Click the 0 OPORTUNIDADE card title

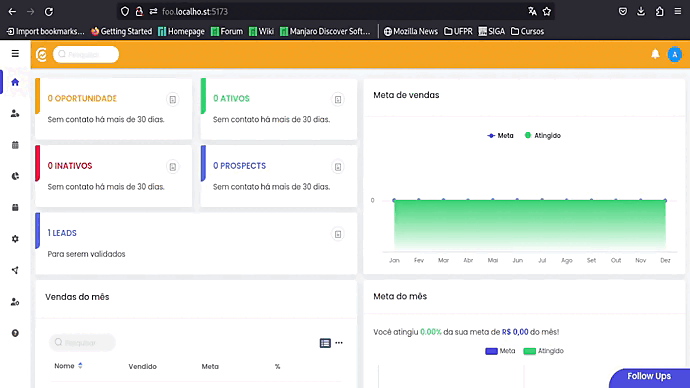pyautogui.click(x=82, y=99)
